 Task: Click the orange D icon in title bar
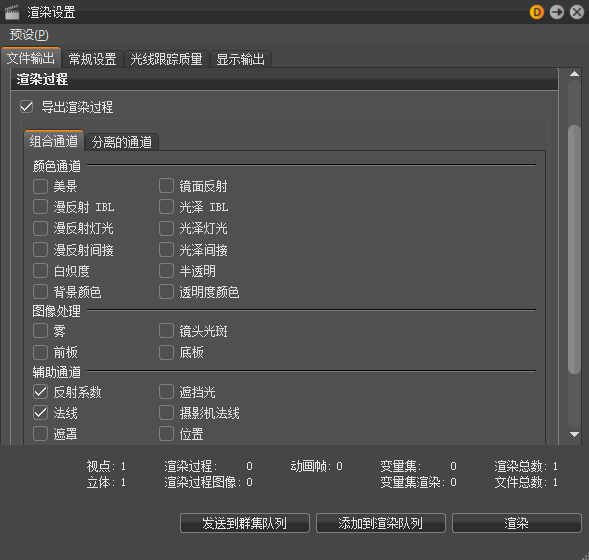pyautogui.click(x=537, y=12)
